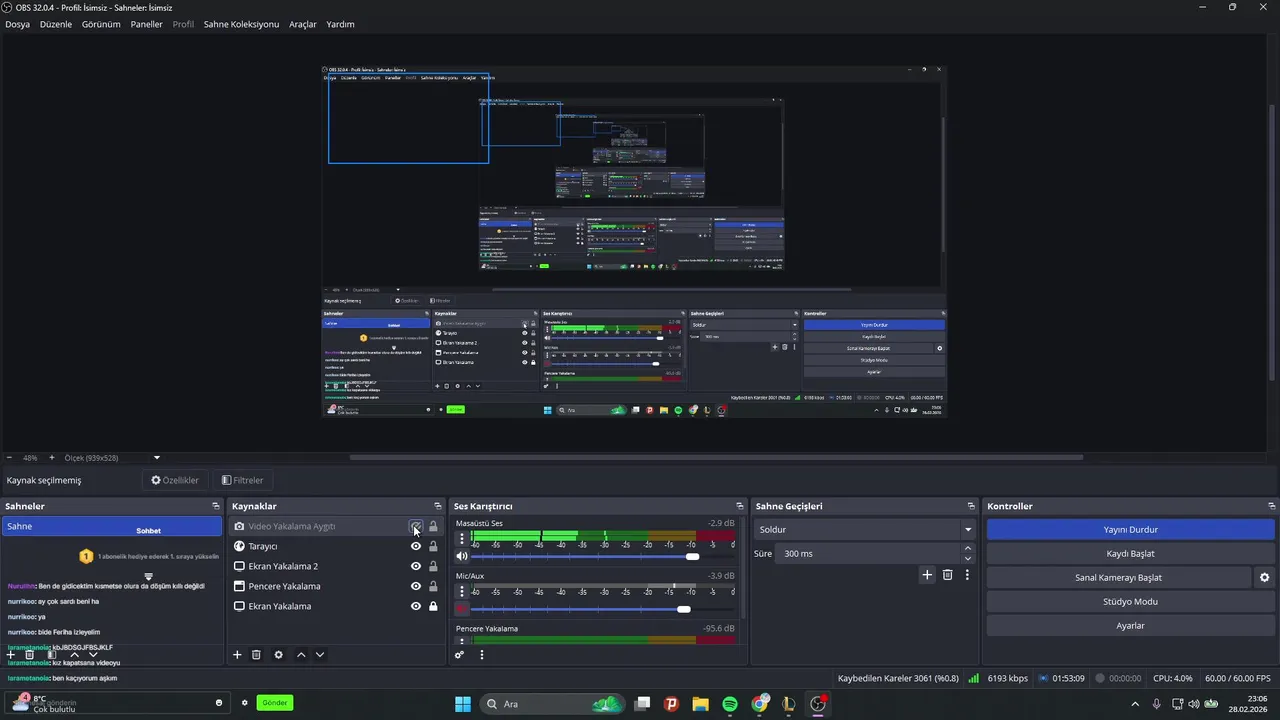Hide the Pencere Yakalama source
The image size is (1280, 720).
point(416,586)
